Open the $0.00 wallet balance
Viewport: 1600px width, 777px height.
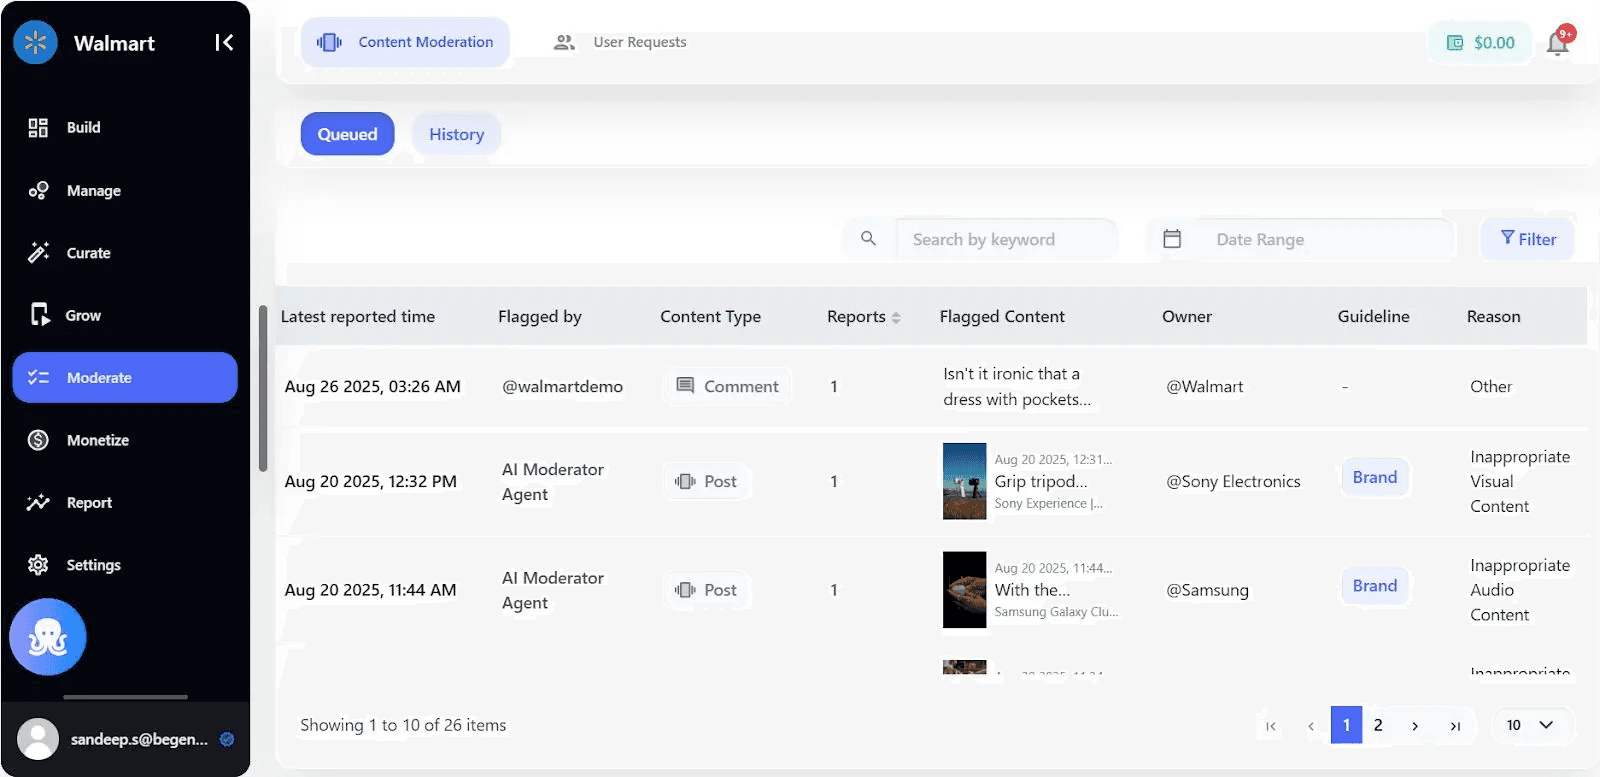[x=1480, y=43]
